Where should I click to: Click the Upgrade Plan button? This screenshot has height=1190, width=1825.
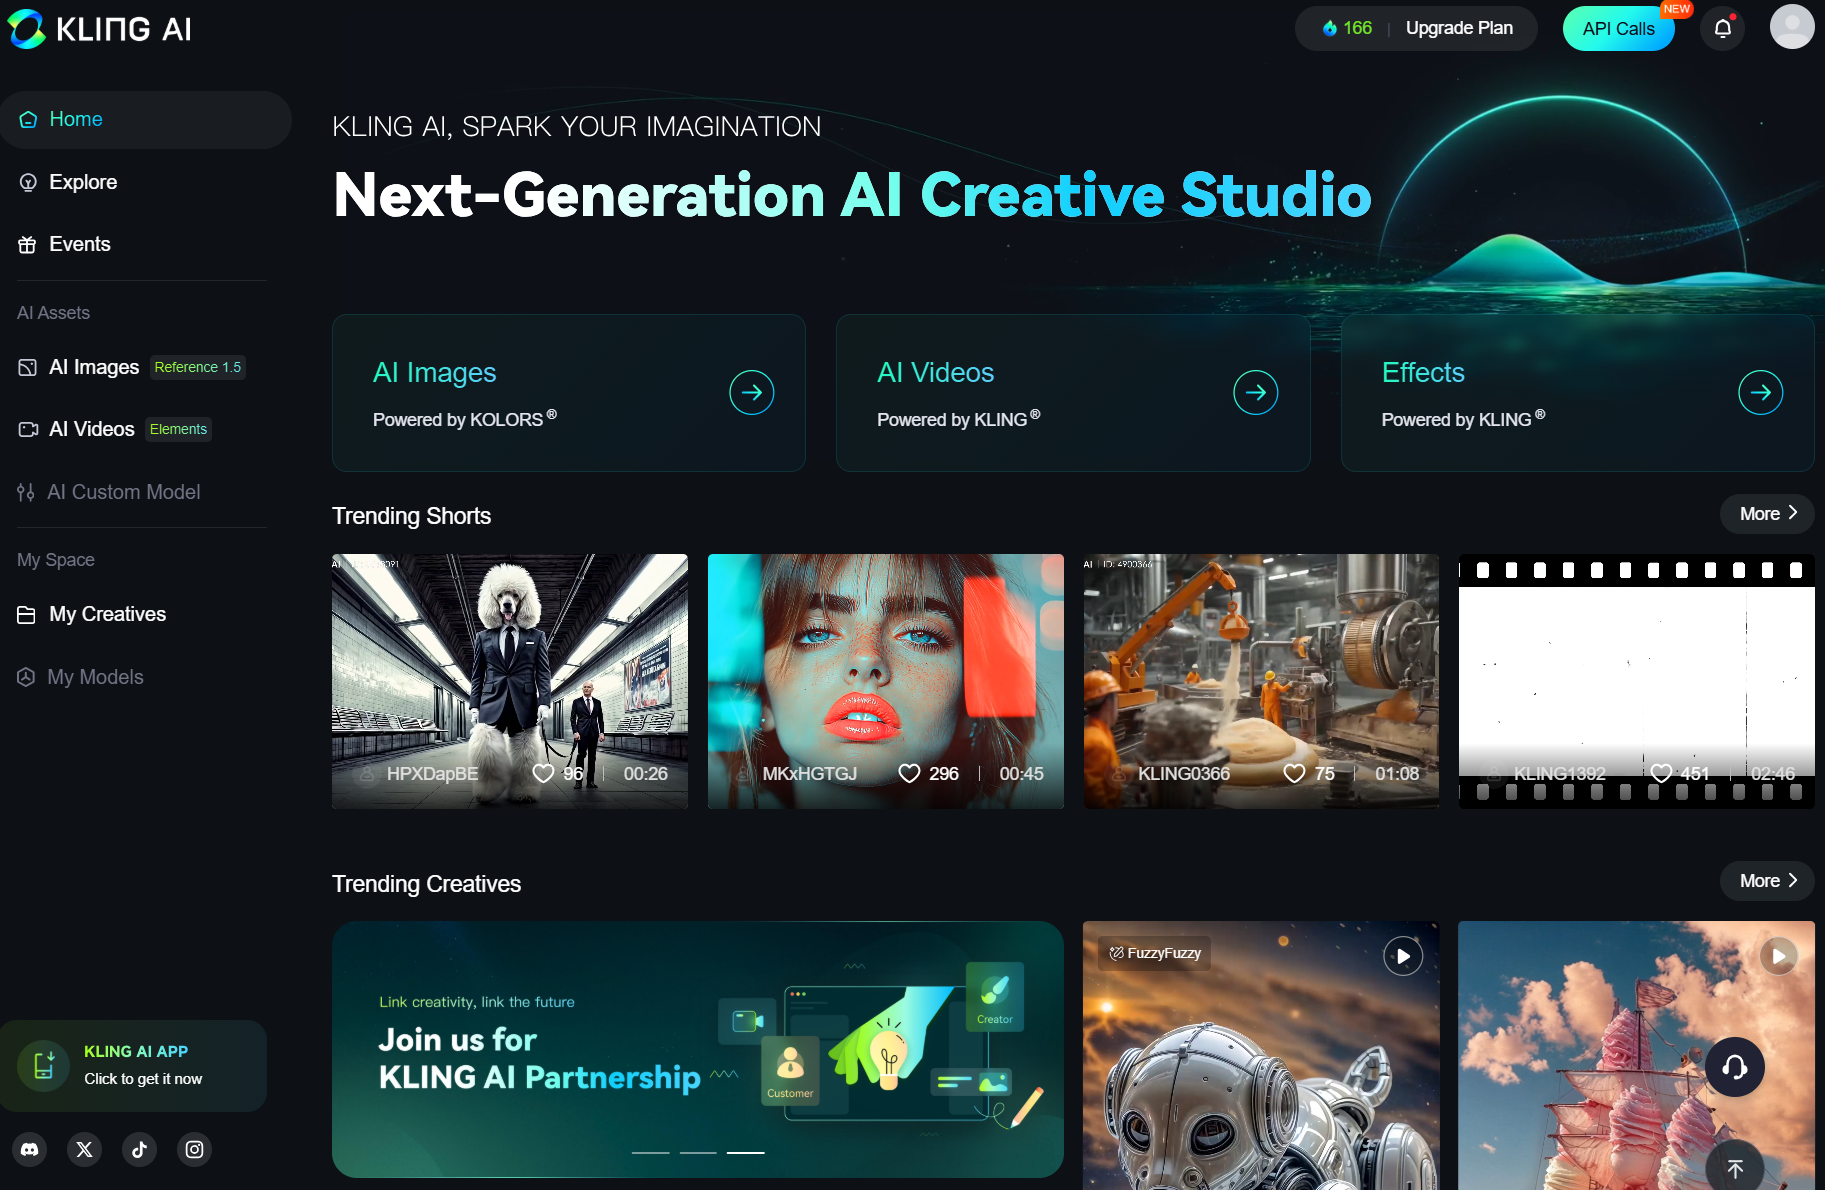coord(1459,28)
